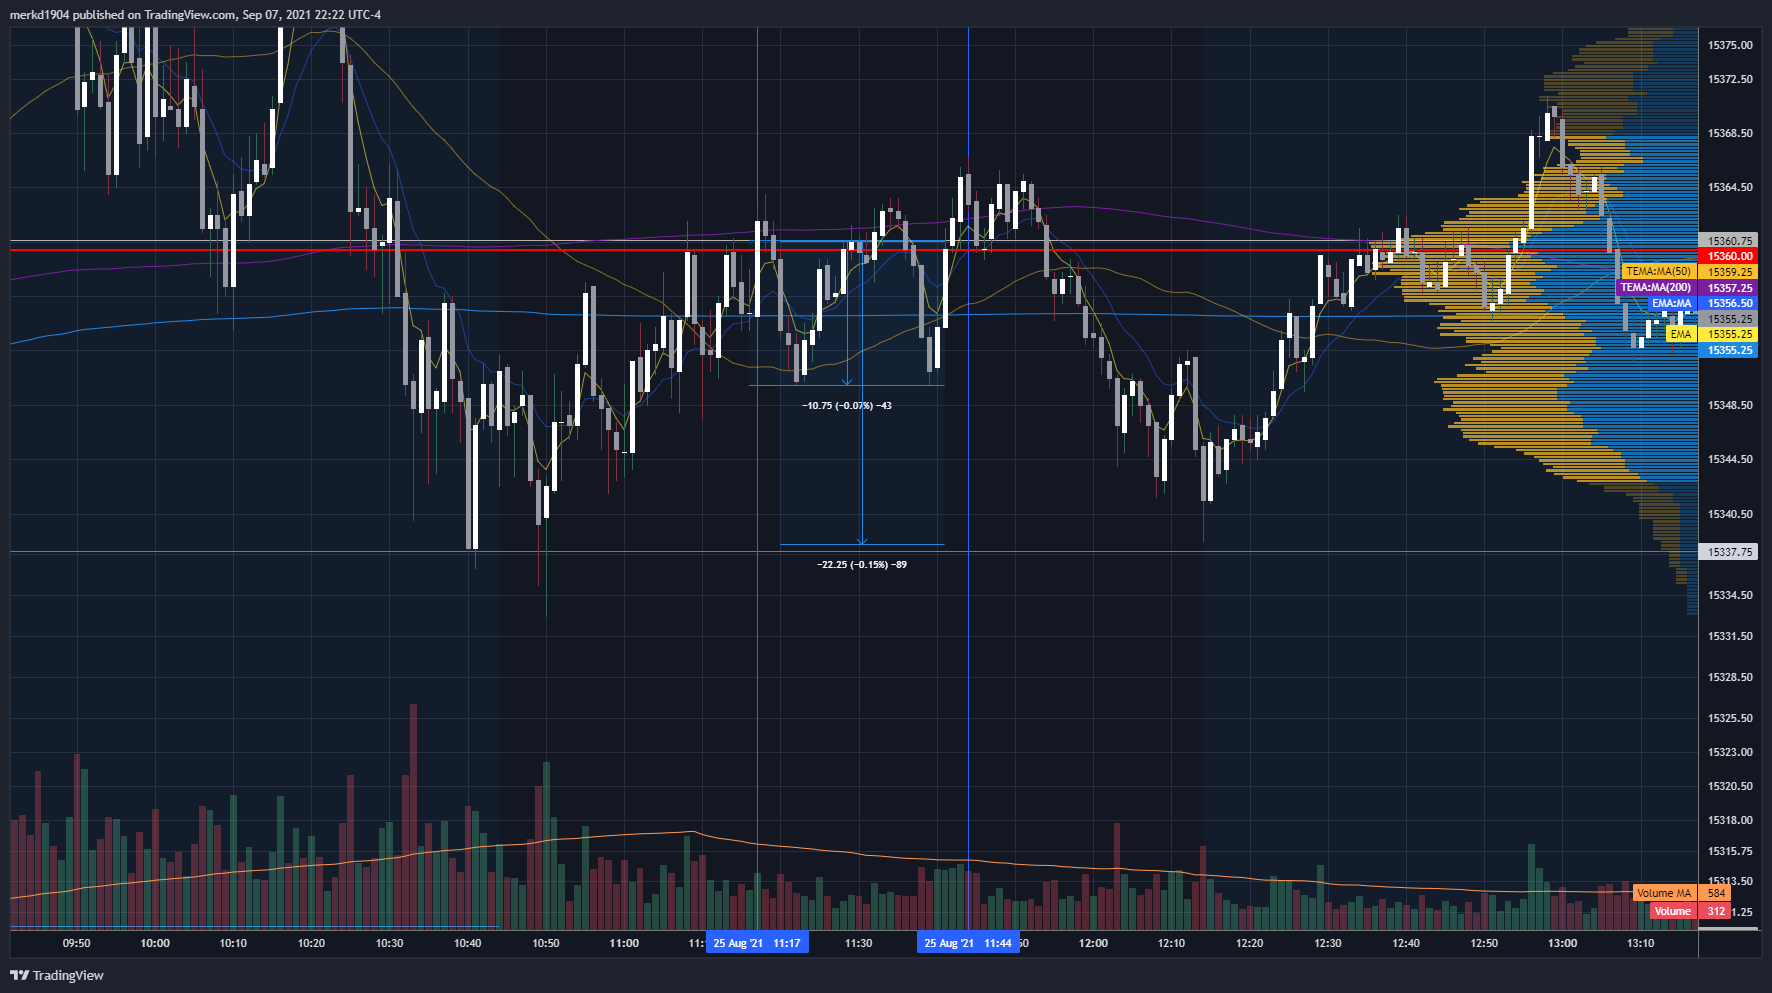Click the 15360.75 price label

tap(1728, 241)
